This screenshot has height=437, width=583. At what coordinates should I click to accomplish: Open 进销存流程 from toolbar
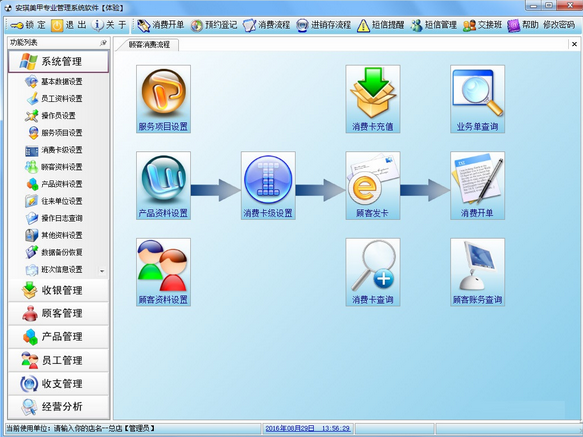323,25
